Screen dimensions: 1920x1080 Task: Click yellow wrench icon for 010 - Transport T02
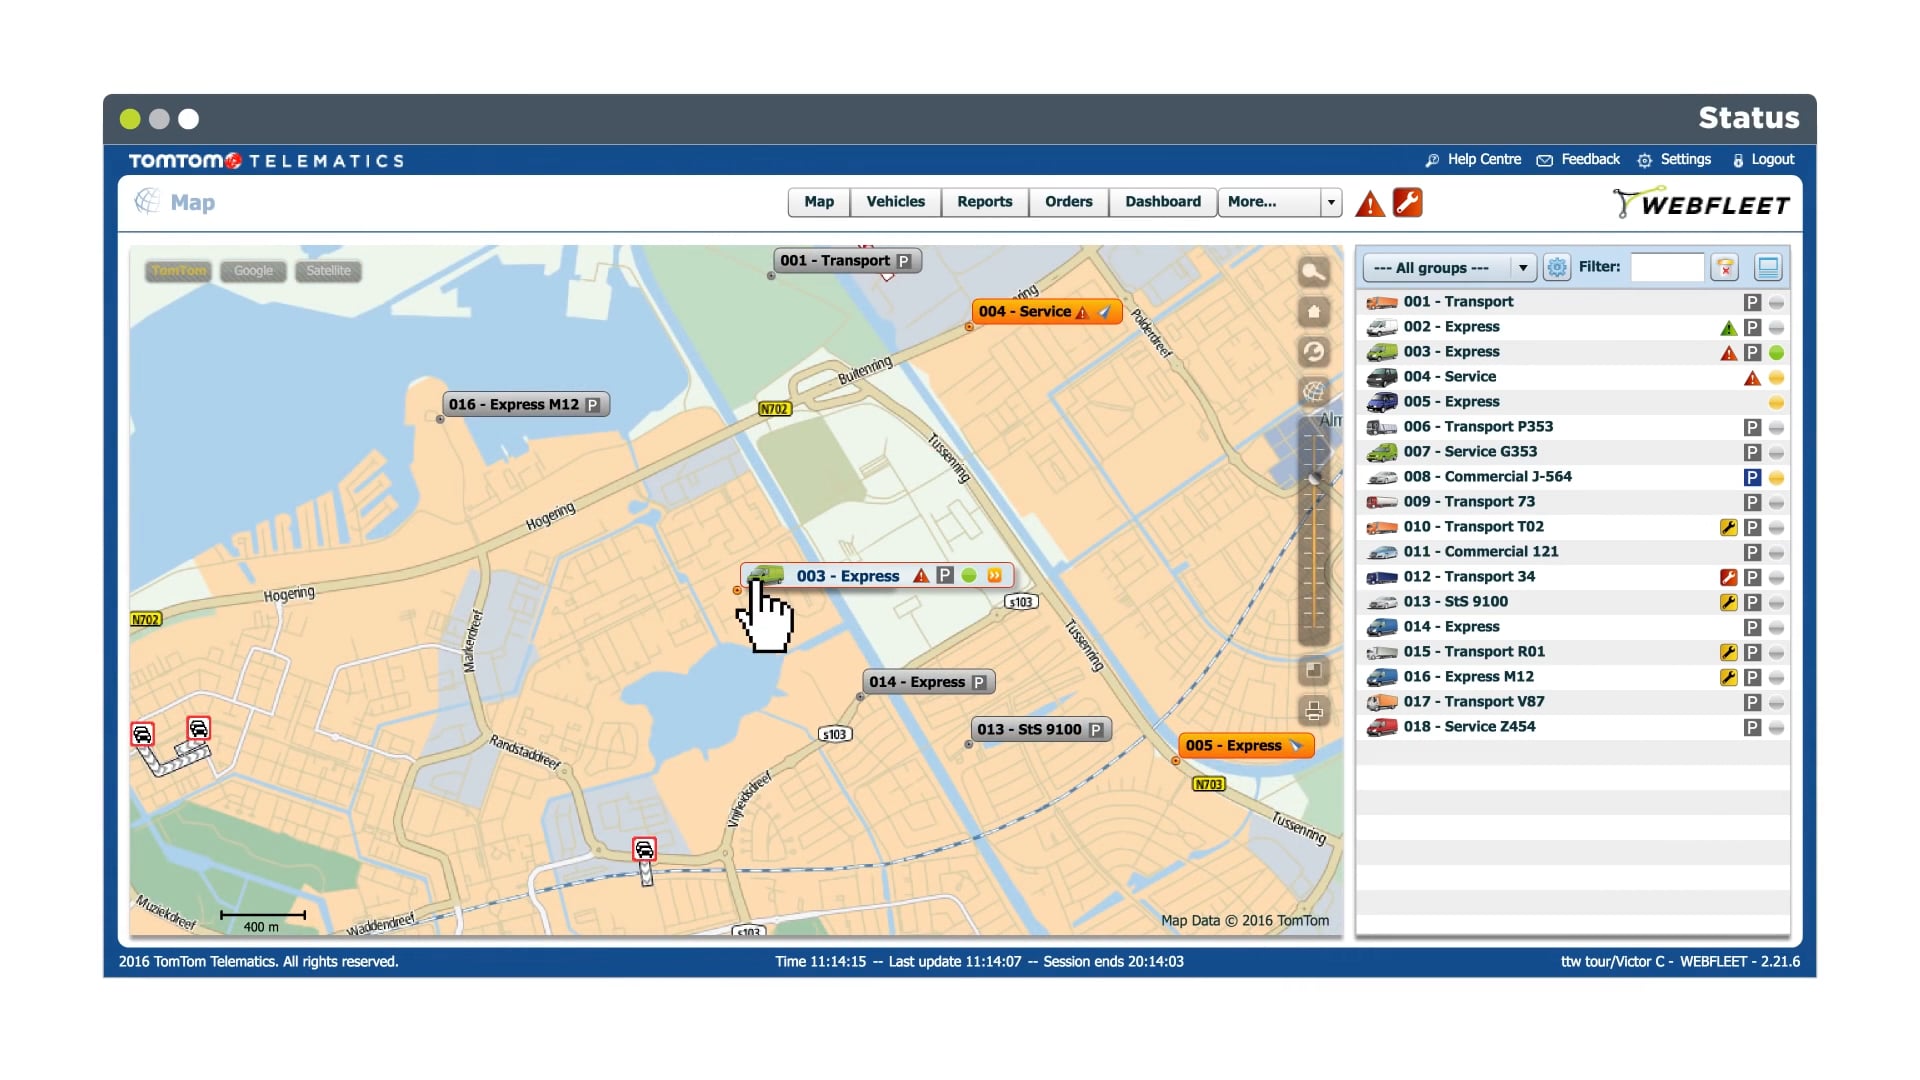click(1728, 527)
